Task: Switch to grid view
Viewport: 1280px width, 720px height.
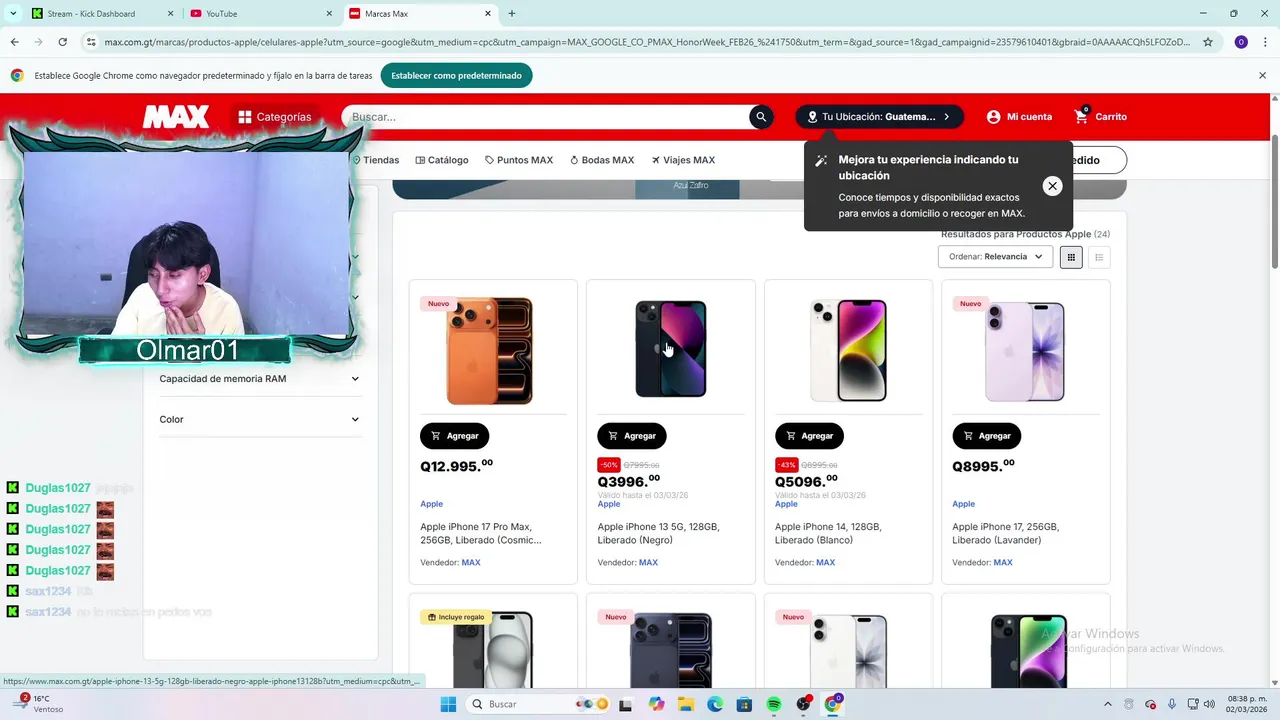Action: [1071, 257]
